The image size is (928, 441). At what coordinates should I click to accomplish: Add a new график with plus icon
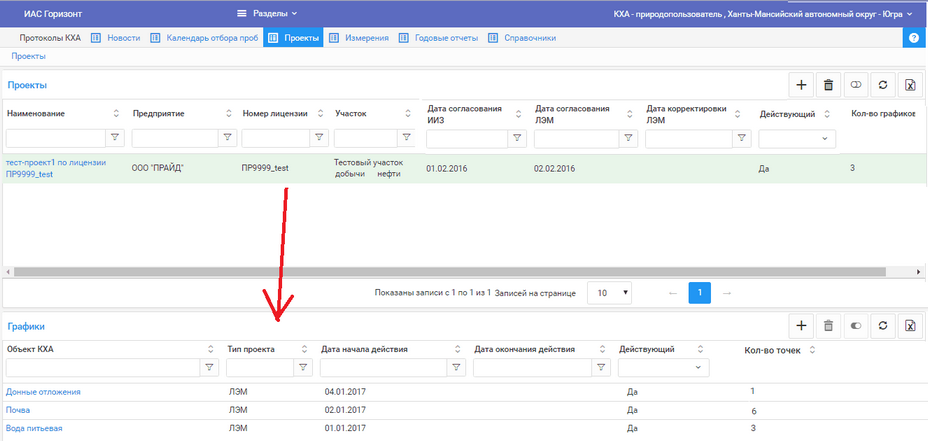pyautogui.click(x=801, y=326)
